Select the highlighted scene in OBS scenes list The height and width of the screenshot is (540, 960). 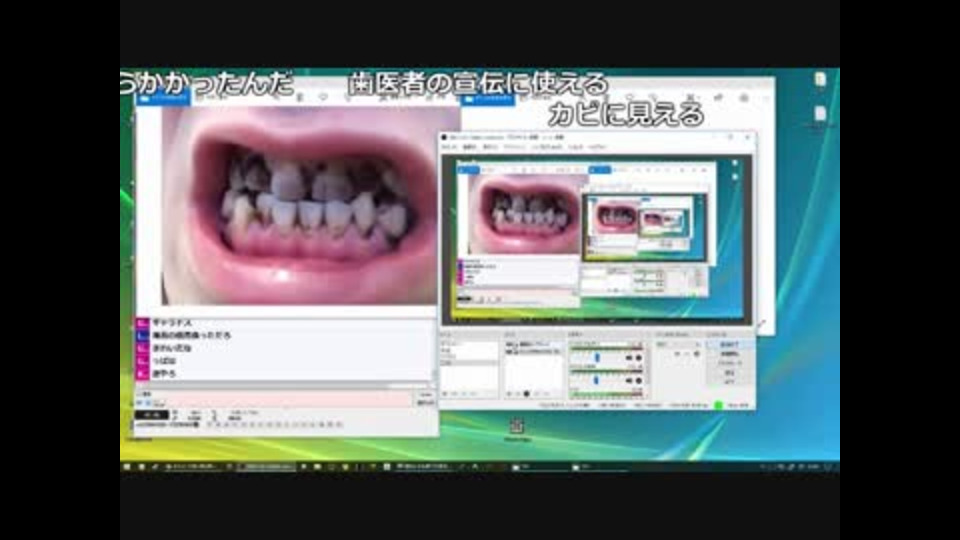pyautogui.click(x=469, y=362)
